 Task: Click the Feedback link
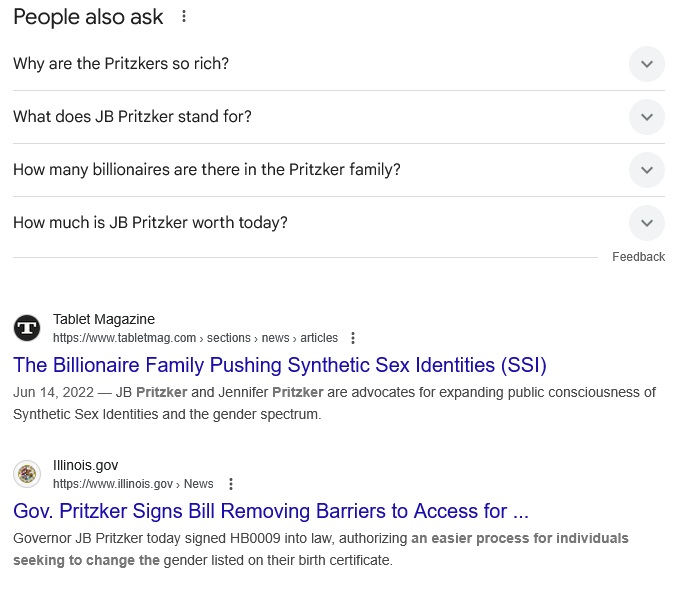tap(638, 257)
